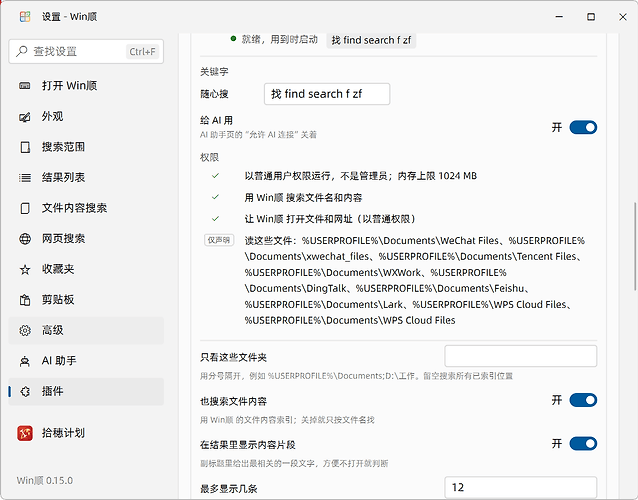Select 结果列表 in the sidebar
638x500 pixels.
pos(86,177)
